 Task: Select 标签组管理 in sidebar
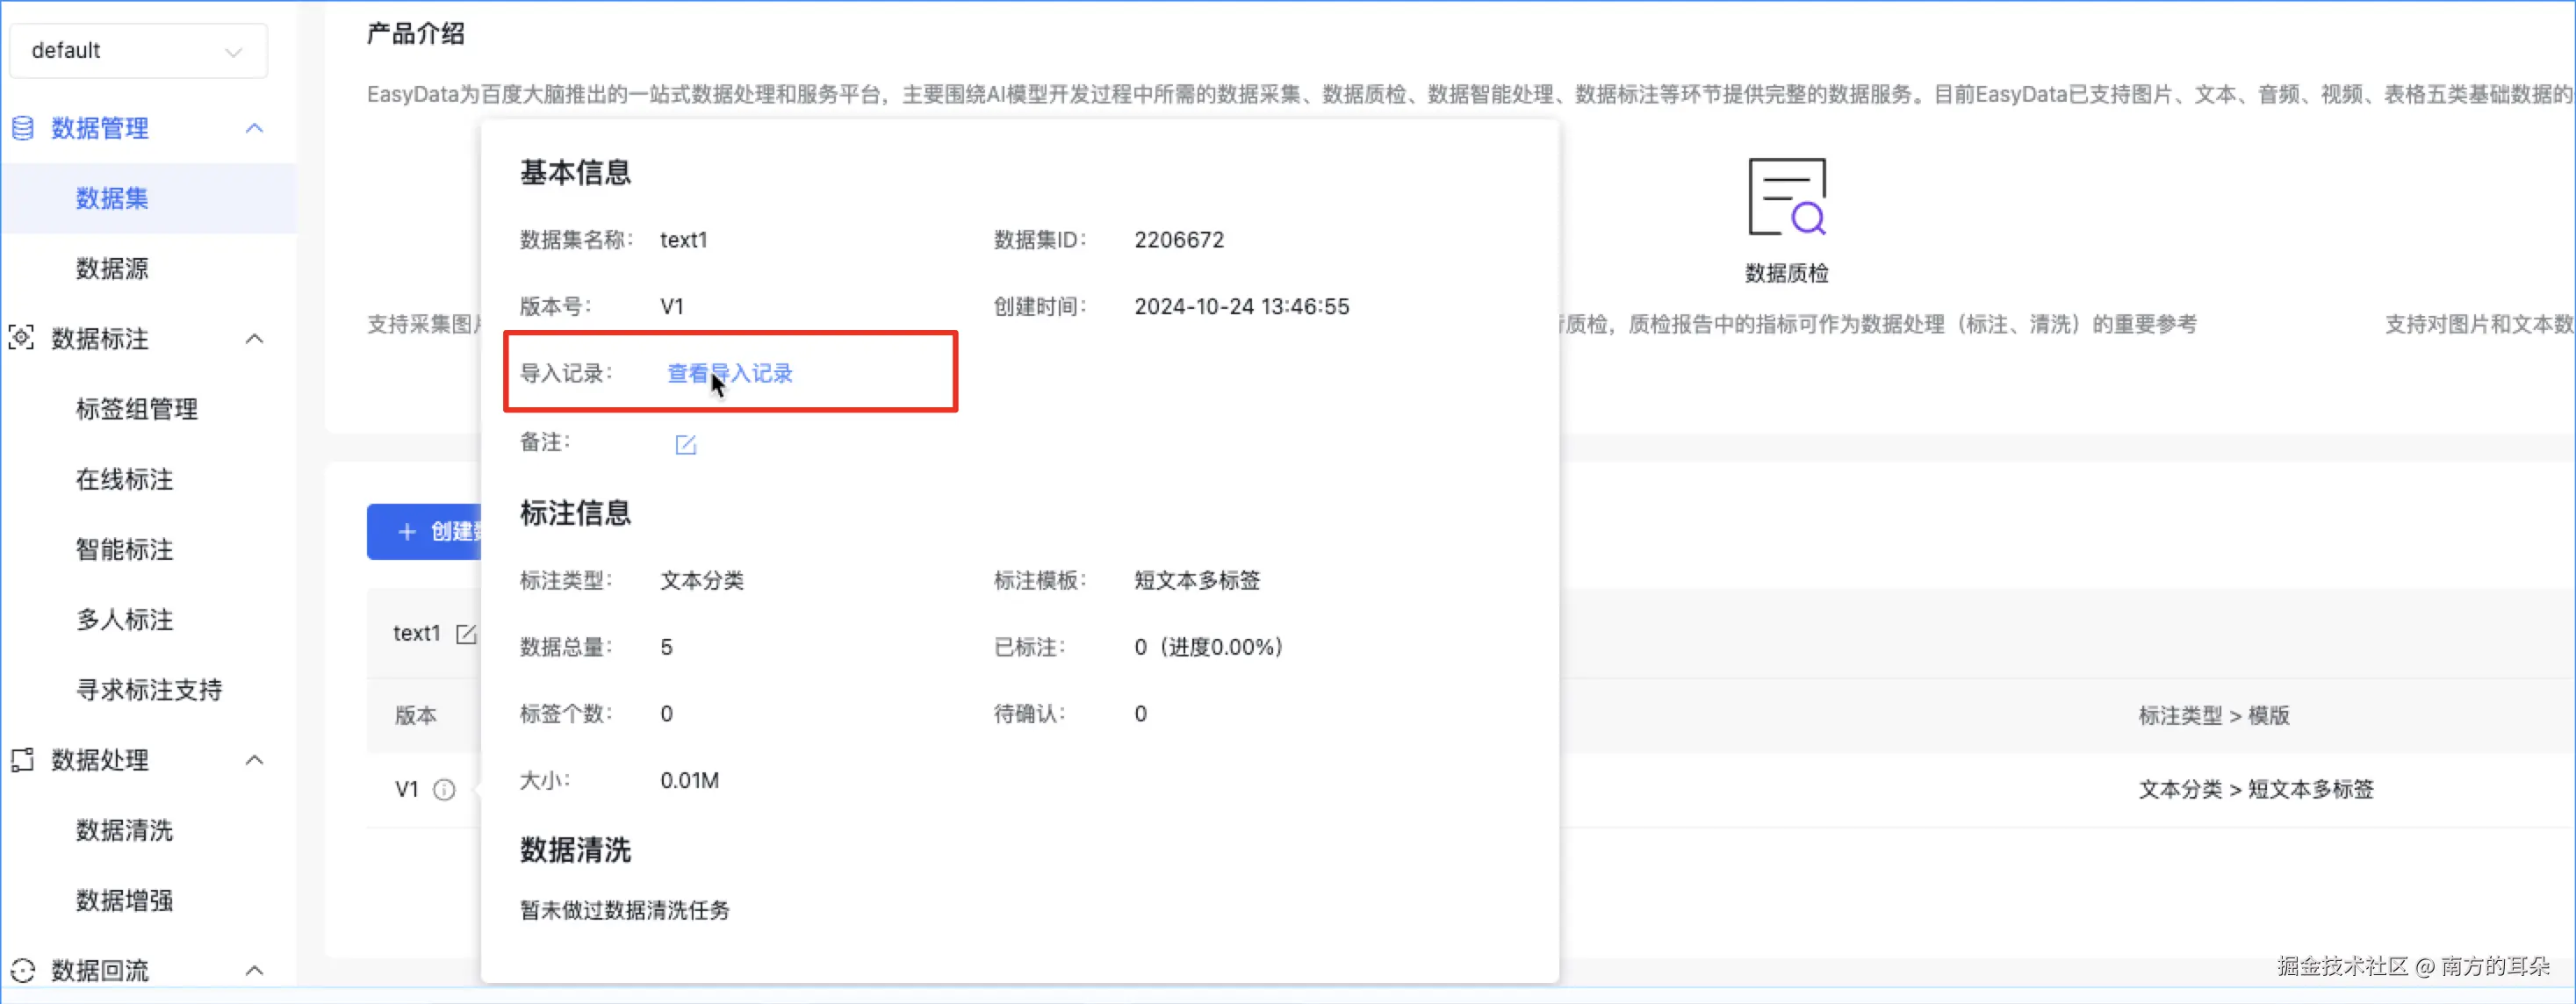[137, 409]
